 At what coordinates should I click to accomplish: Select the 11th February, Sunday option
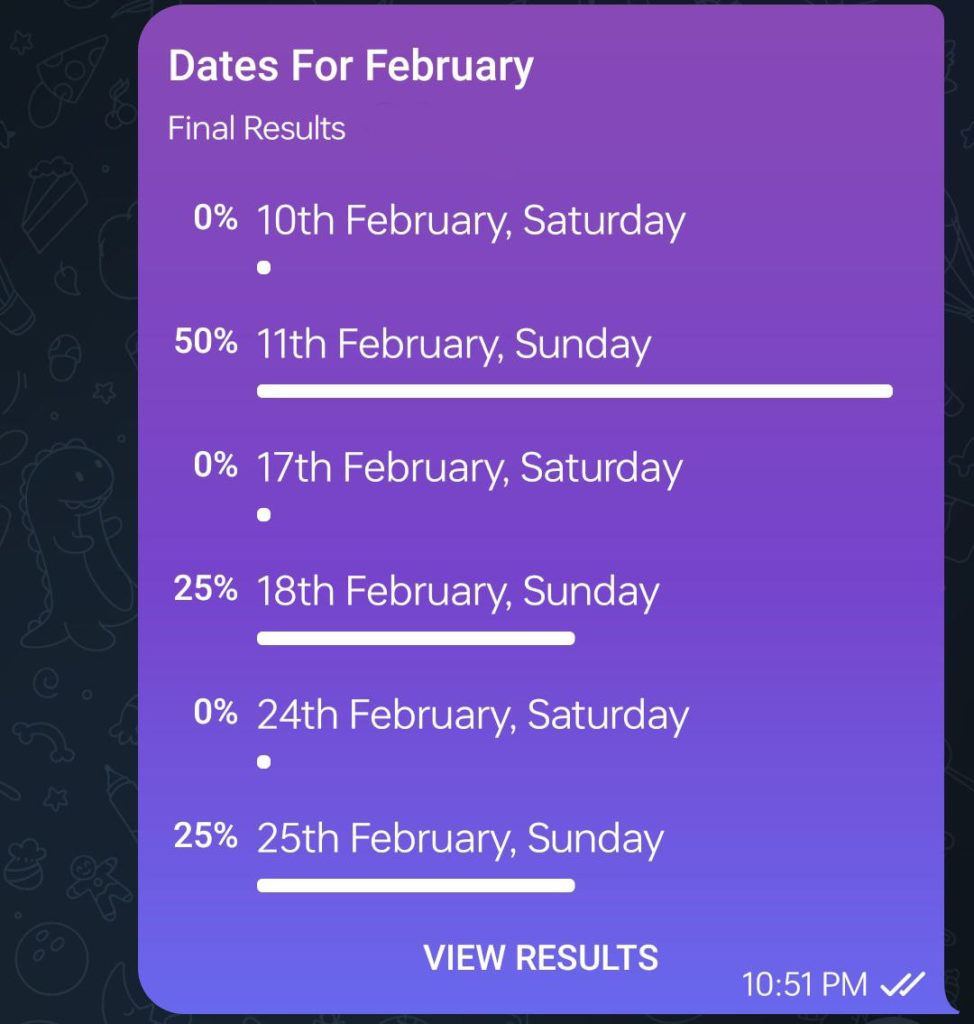pyautogui.click(x=454, y=344)
